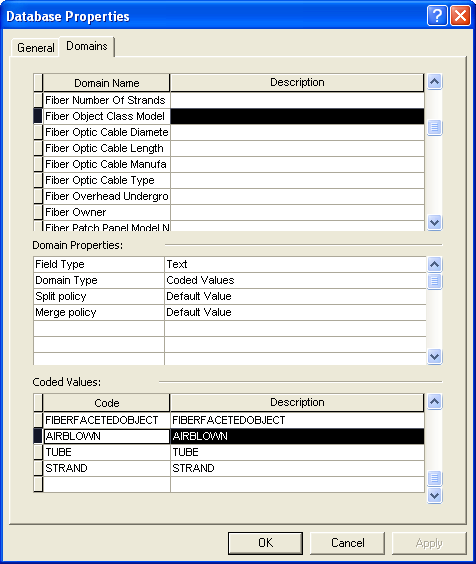The height and width of the screenshot is (564, 476).
Task: Click row selector for STRAND code
Action: tap(38, 468)
